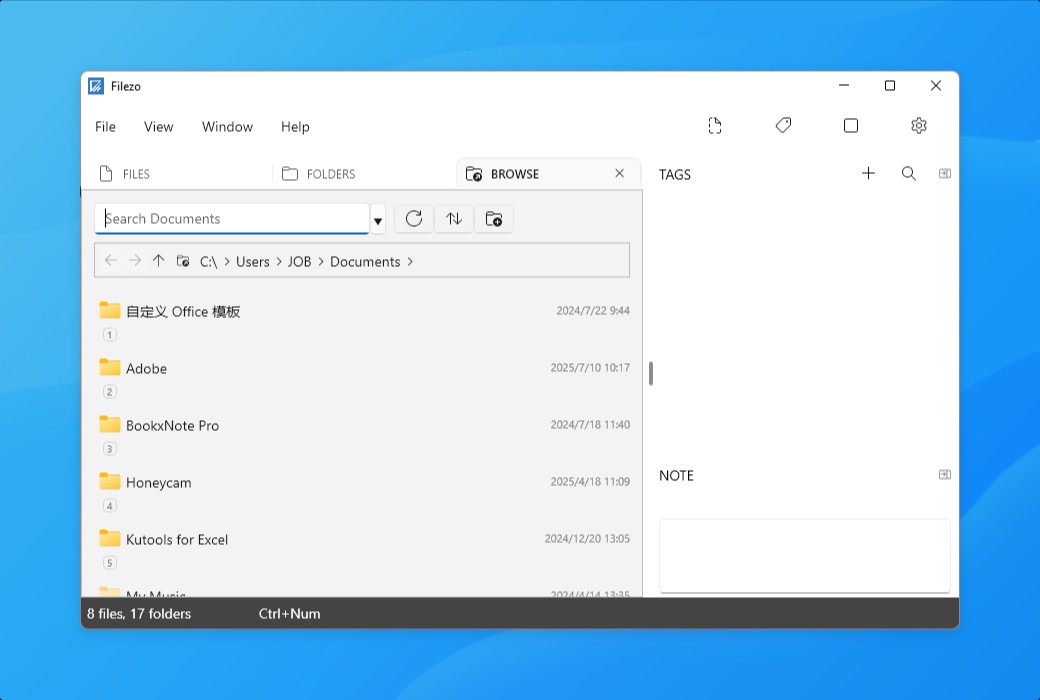Switch to the FILES tab

[177, 174]
